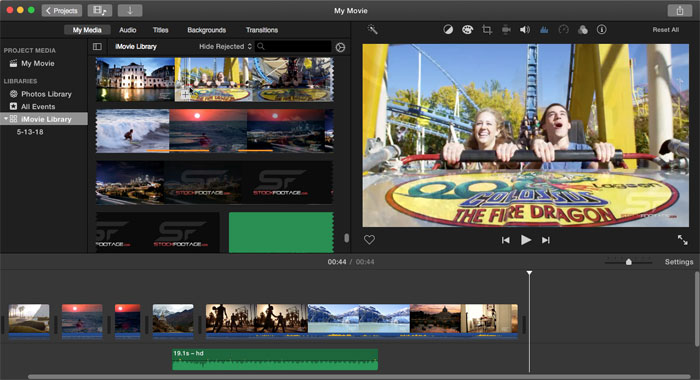Select the 5-13-18 event

pos(30,132)
